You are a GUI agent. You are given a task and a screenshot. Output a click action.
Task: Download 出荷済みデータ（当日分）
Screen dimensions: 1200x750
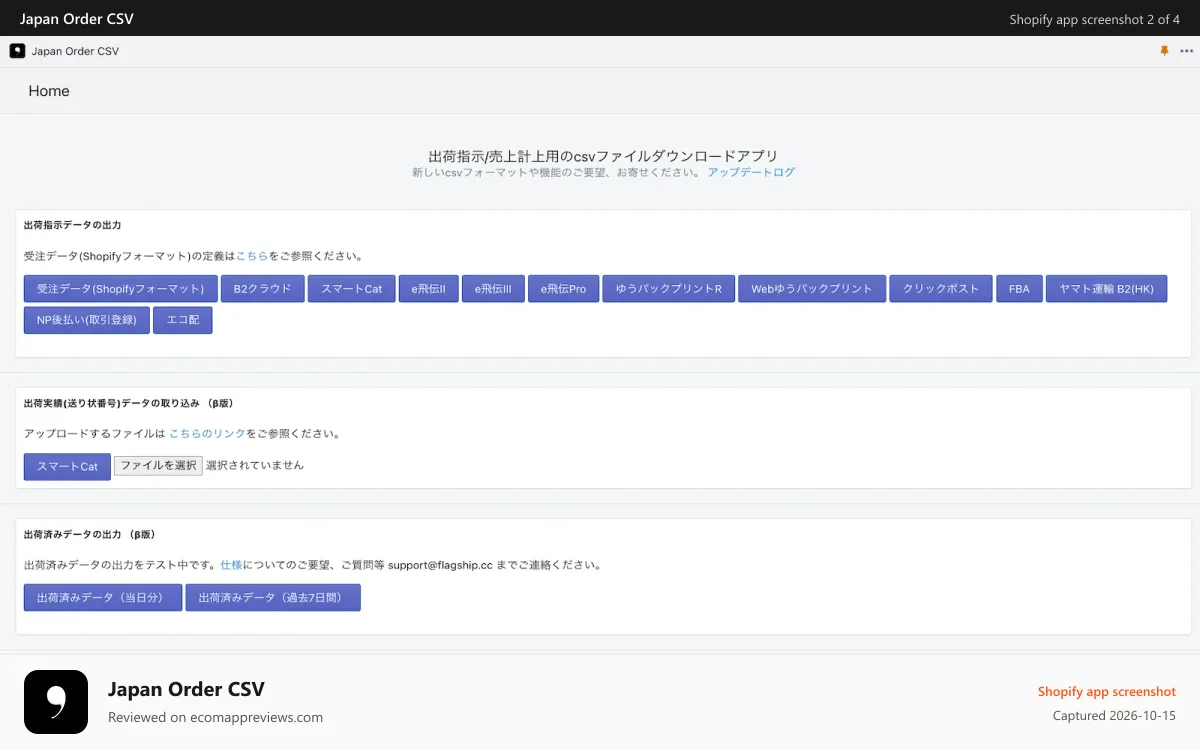pyautogui.click(x=103, y=597)
